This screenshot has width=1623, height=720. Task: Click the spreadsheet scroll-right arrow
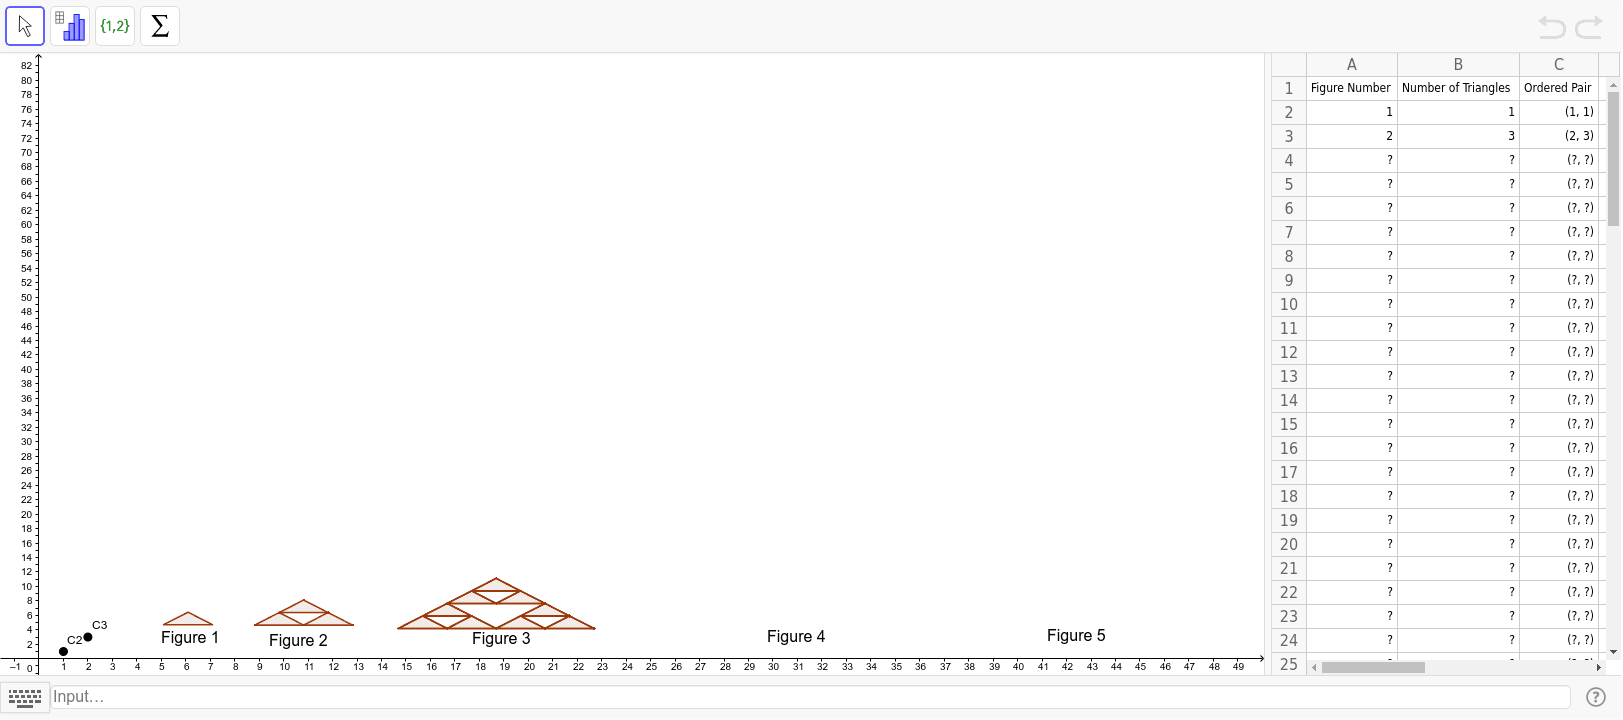click(x=1598, y=667)
